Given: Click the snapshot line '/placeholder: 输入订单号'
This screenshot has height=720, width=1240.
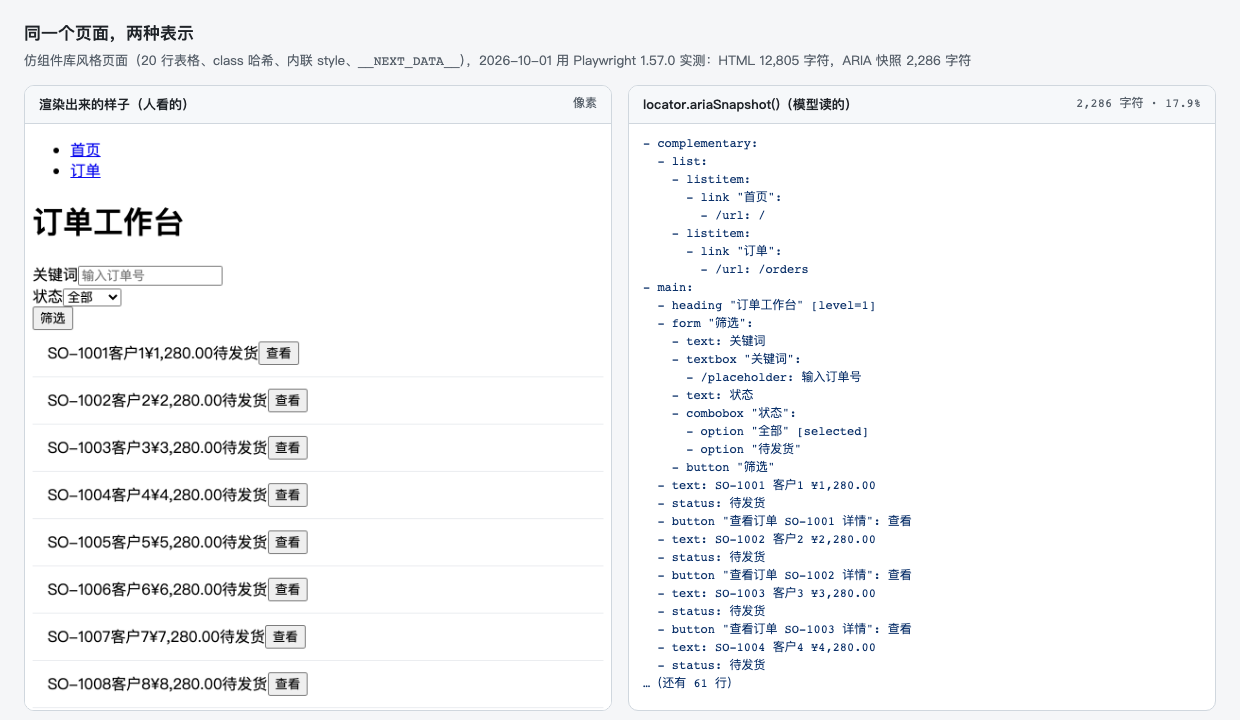Looking at the screenshot, I should [x=773, y=377].
